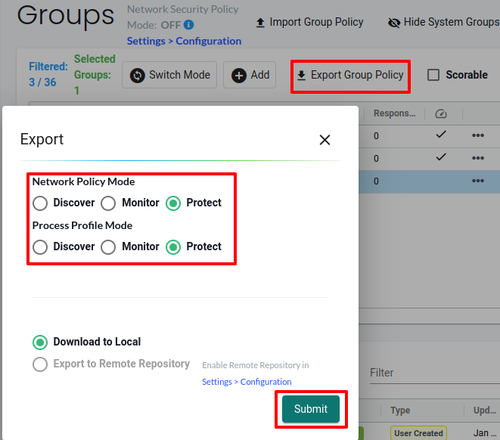500x440 pixels.
Task: Click the Import Group Policy upload icon
Action: 260,23
